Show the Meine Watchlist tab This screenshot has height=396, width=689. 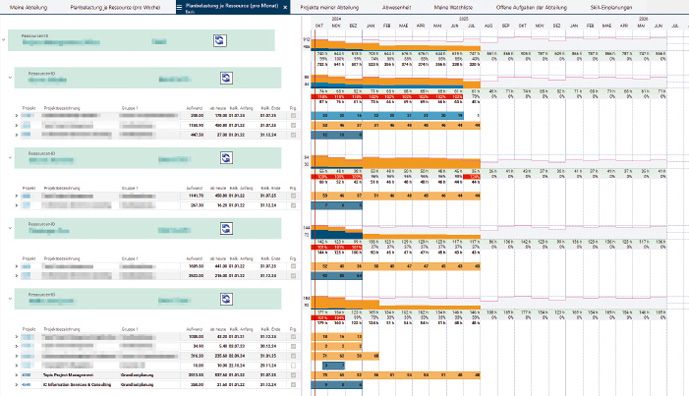click(x=453, y=7)
